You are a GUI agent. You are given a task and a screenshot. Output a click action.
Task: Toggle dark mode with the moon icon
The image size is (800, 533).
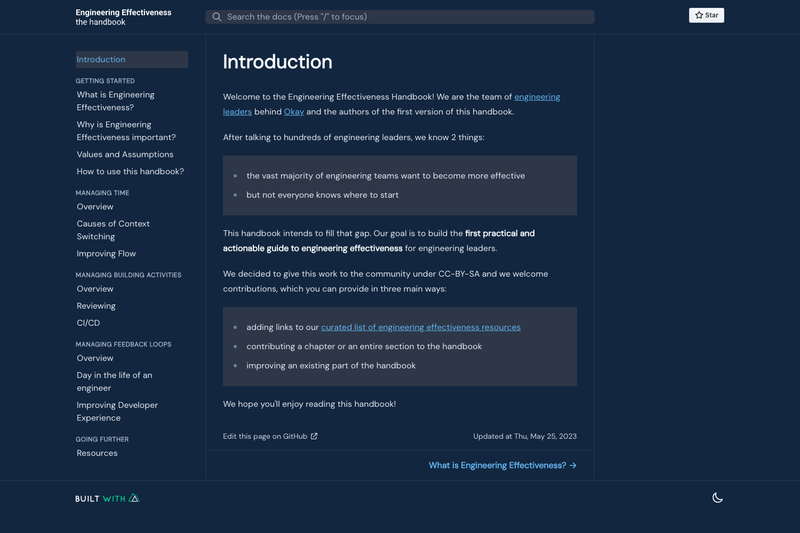point(717,498)
